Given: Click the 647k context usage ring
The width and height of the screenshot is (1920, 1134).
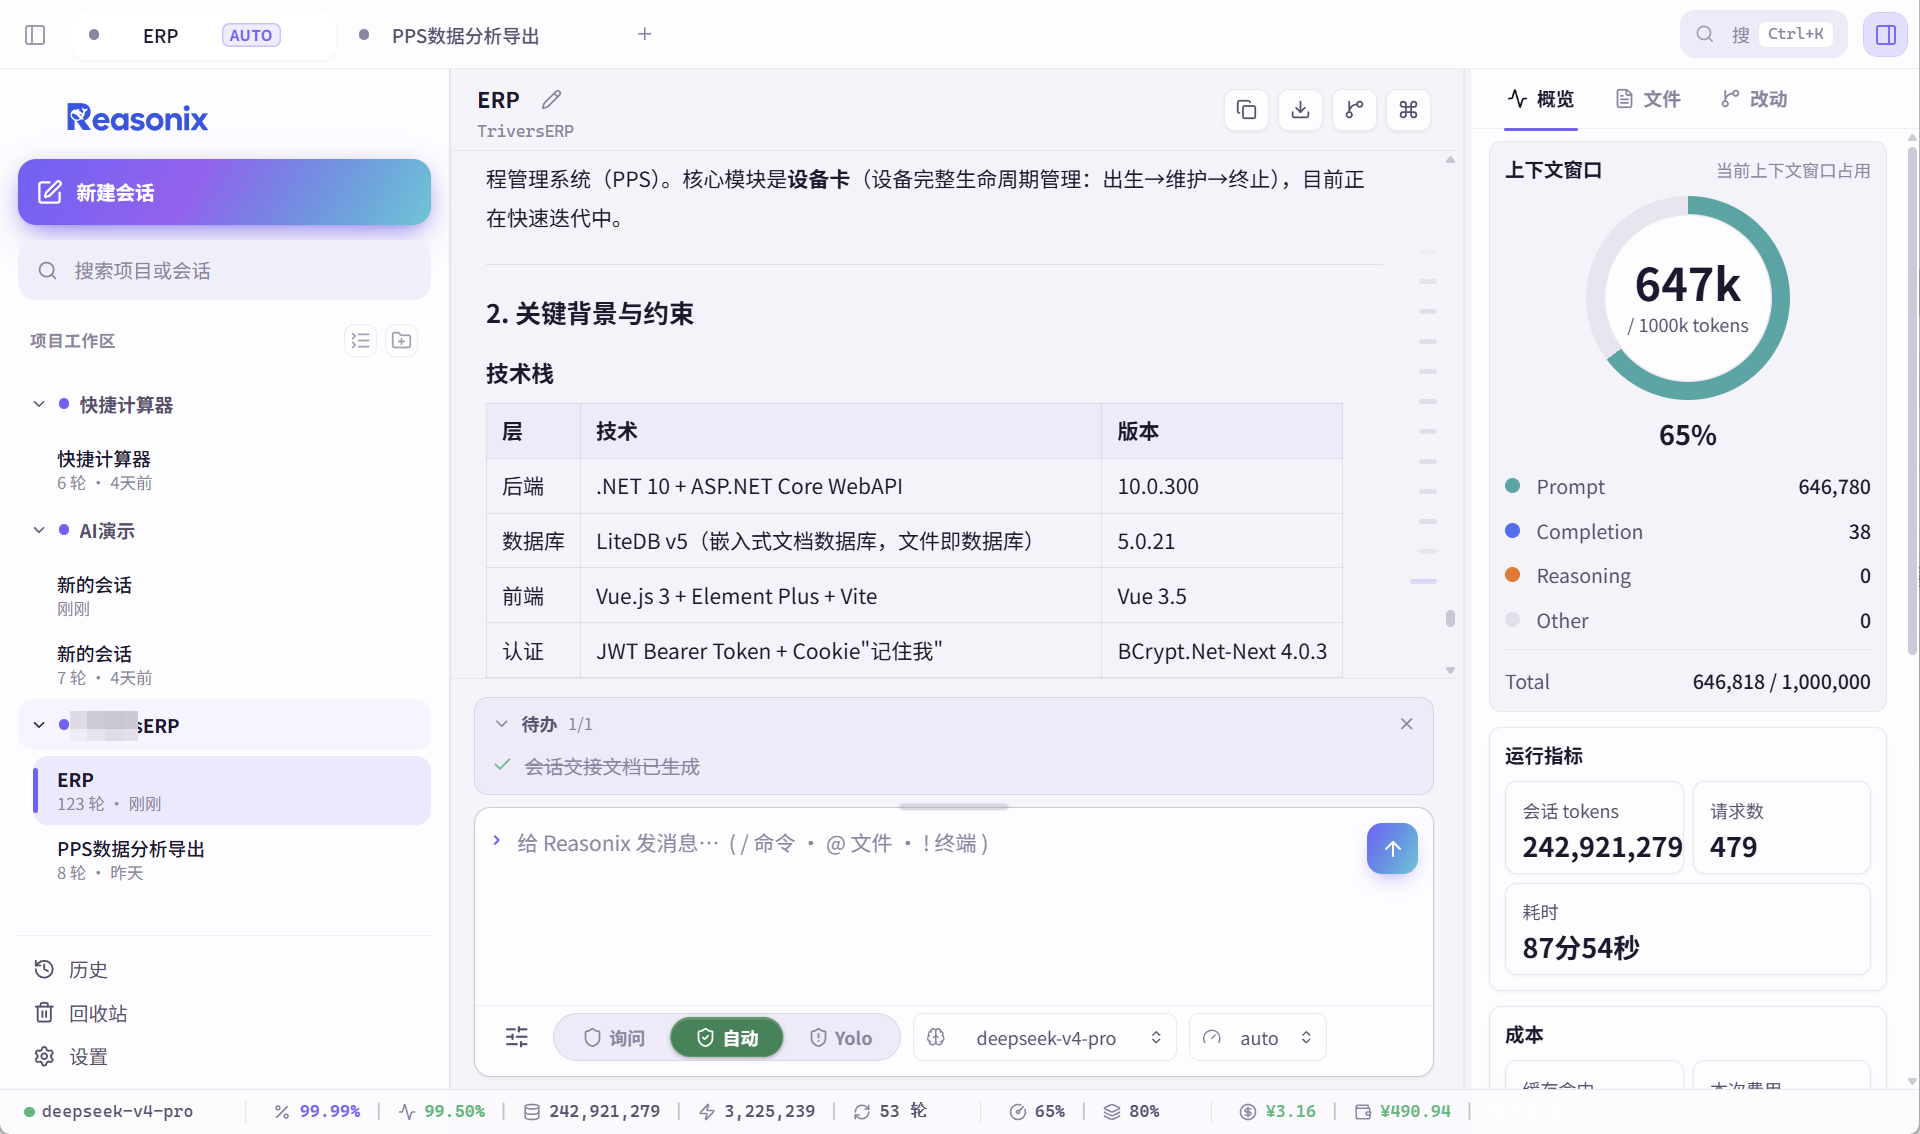Looking at the screenshot, I should pyautogui.click(x=1688, y=298).
